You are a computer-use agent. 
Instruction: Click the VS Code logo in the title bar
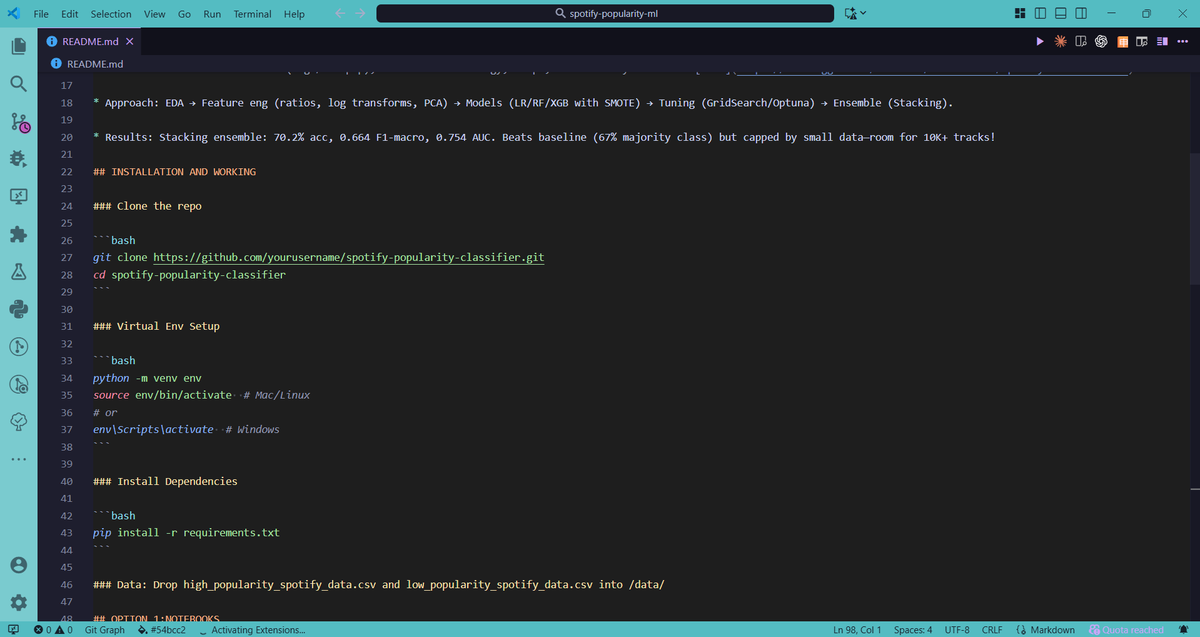click(x=13, y=13)
